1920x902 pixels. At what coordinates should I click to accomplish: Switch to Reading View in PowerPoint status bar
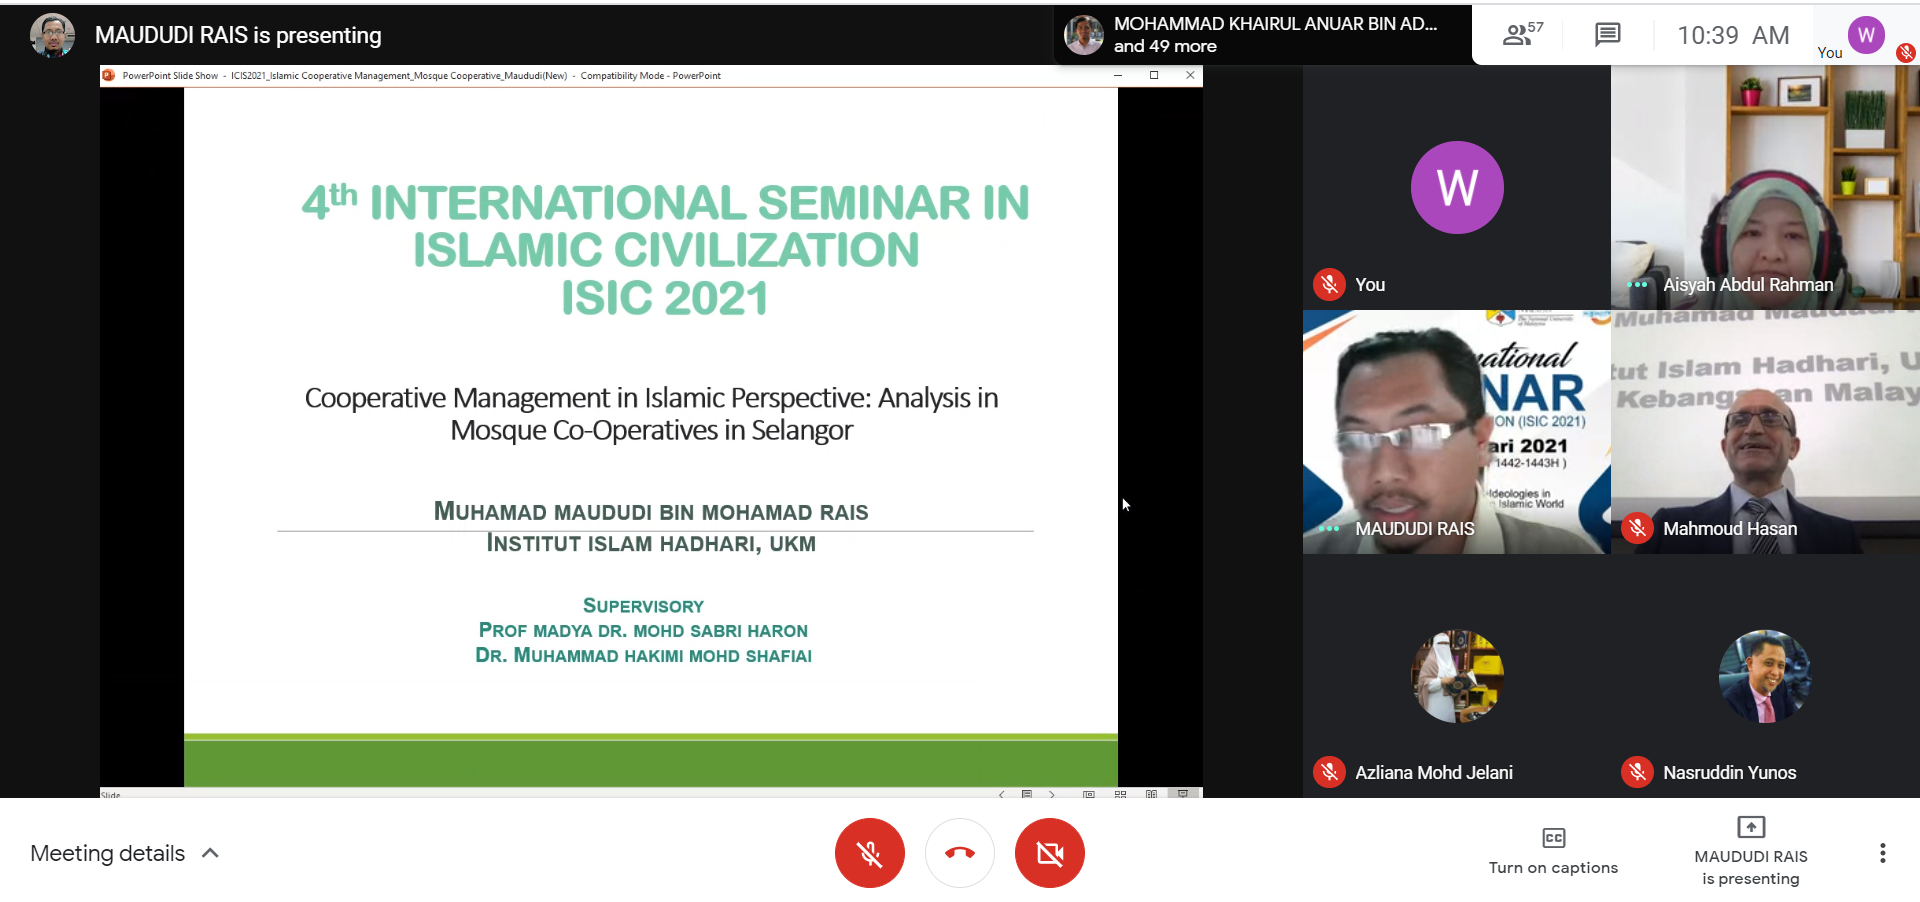(1151, 794)
